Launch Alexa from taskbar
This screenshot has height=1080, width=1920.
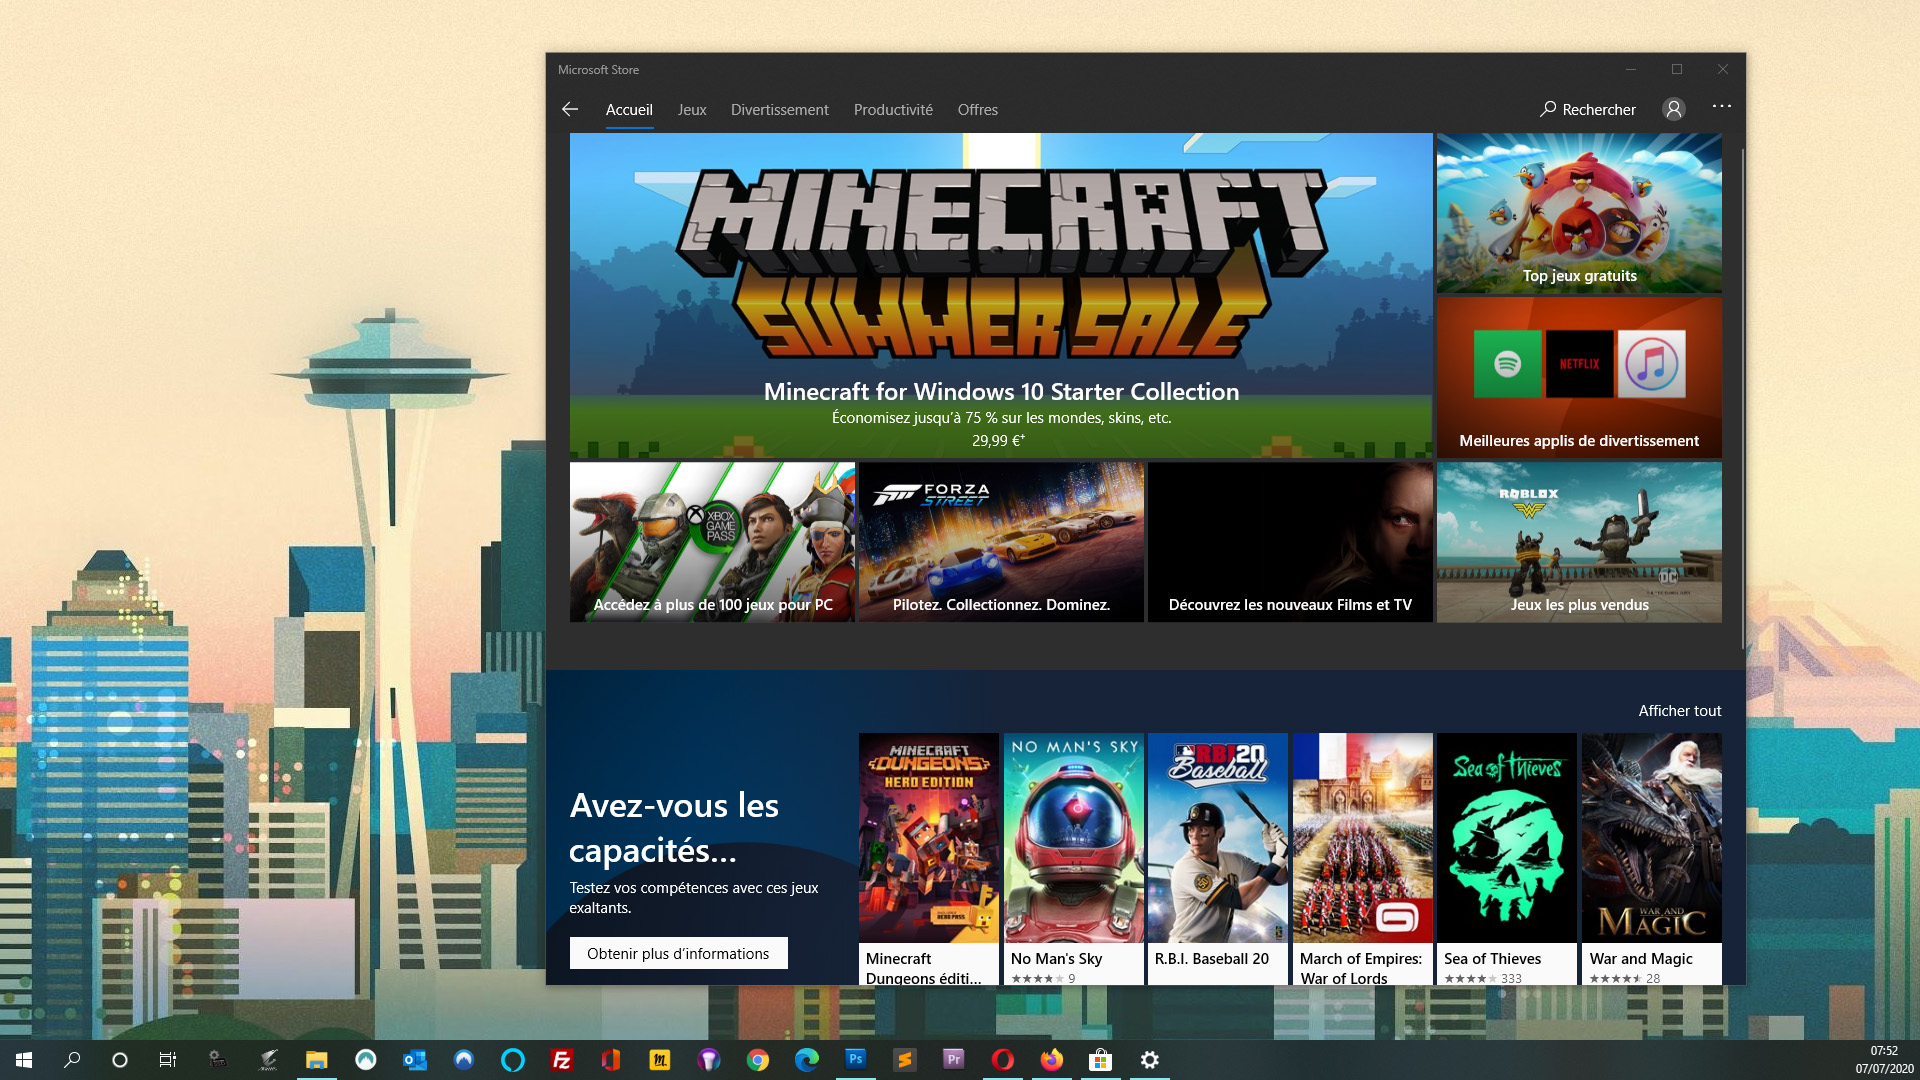512,1060
